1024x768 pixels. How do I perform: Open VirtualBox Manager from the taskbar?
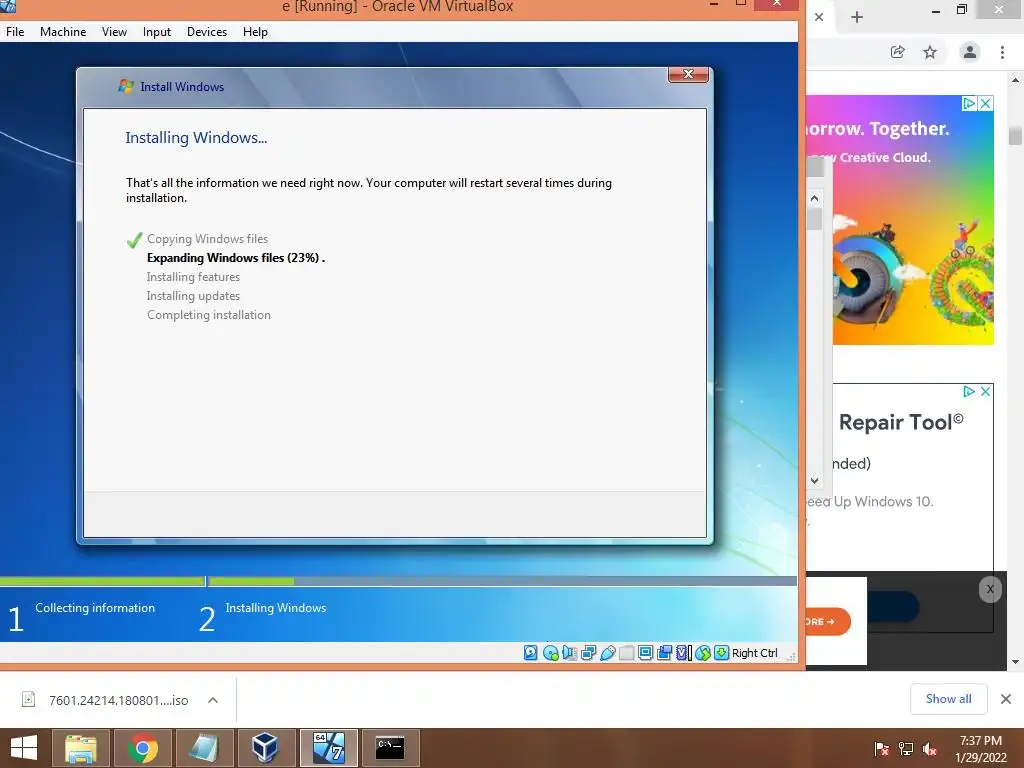coord(265,748)
